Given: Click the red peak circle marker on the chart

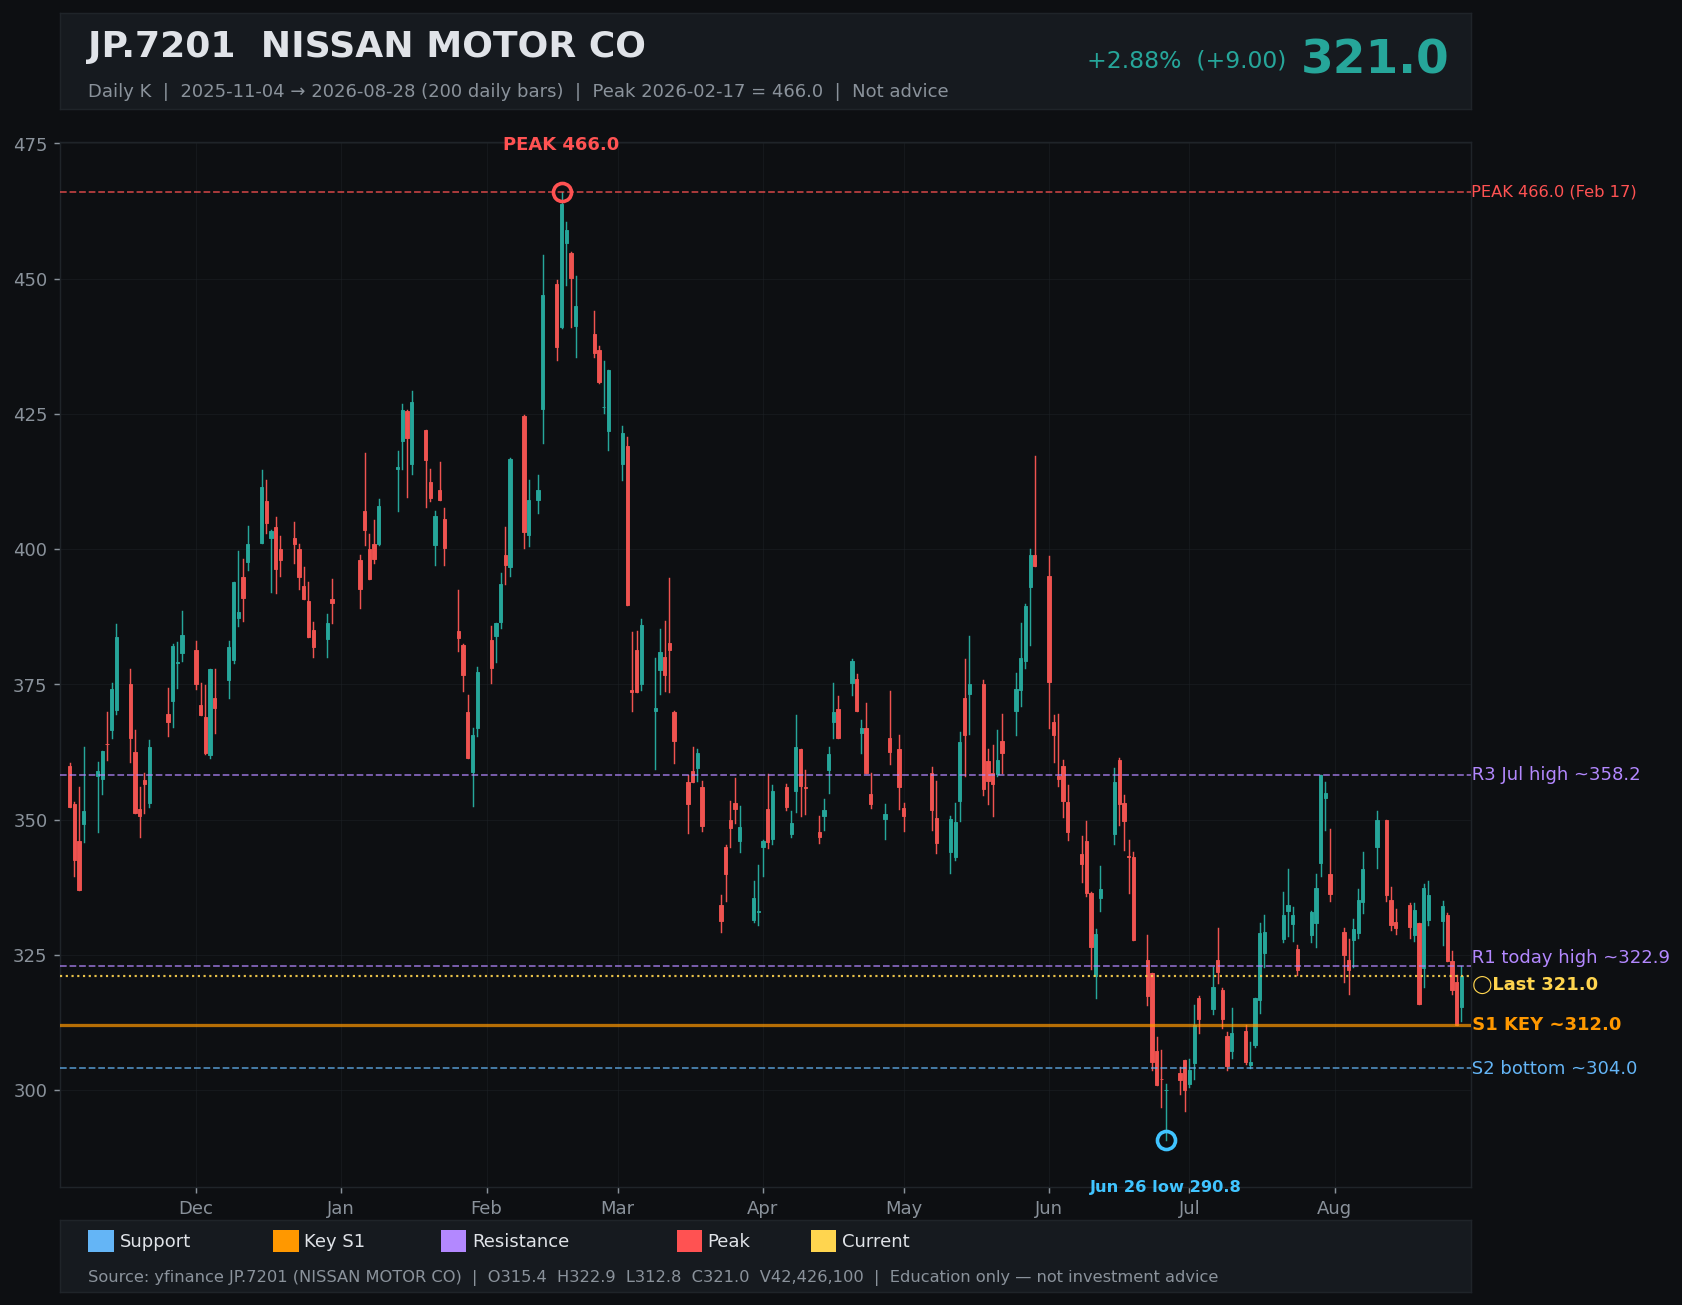Looking at the screenshot, I should coord(562,192).
